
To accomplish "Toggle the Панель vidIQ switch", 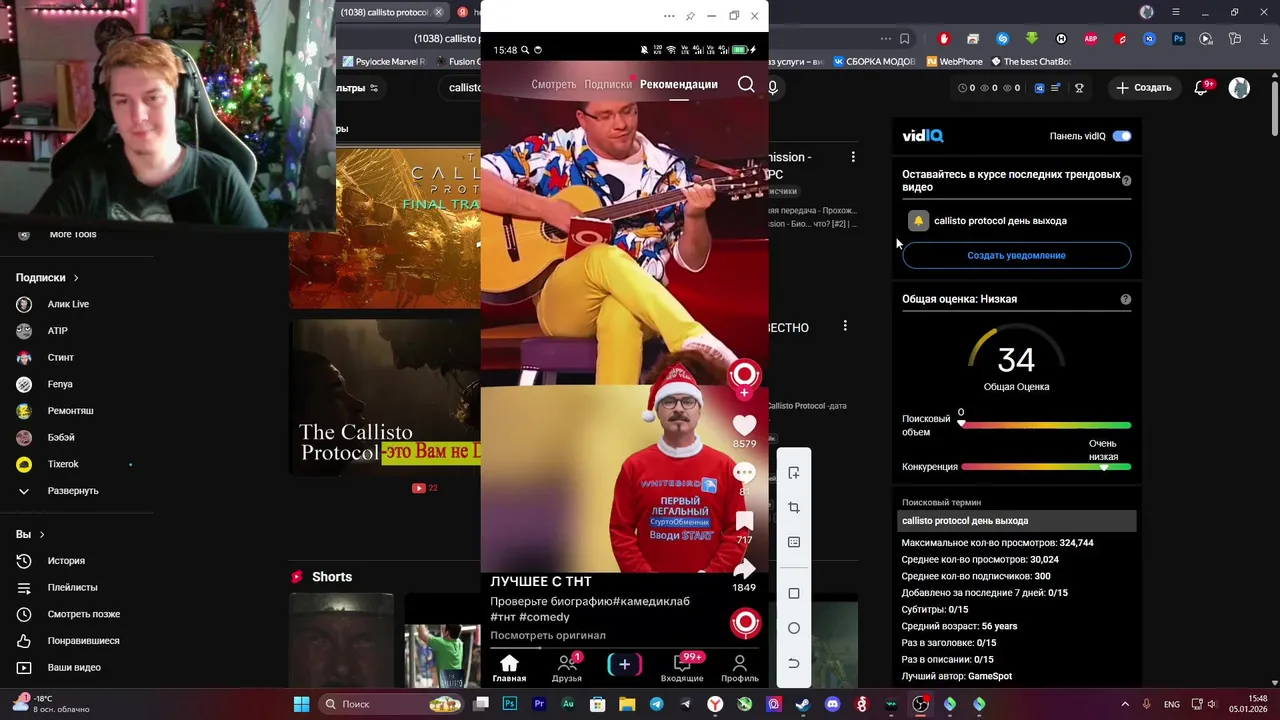I will click(x=1122, y=136).
